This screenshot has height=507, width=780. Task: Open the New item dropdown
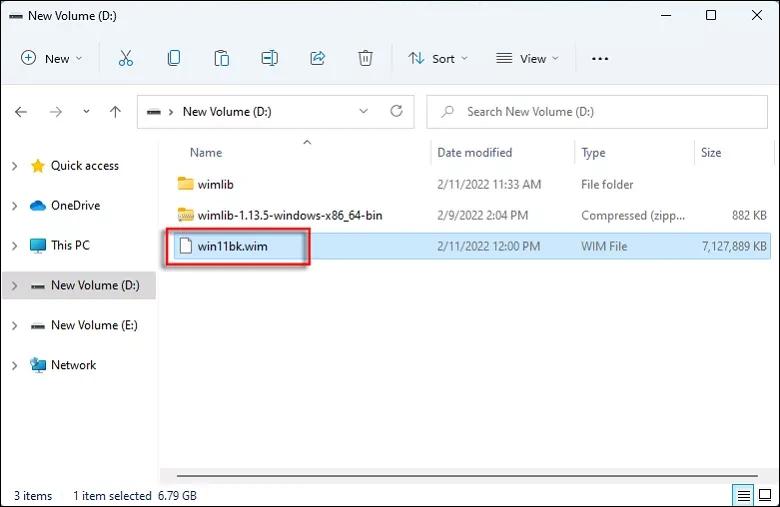click(x=51, y=59)
